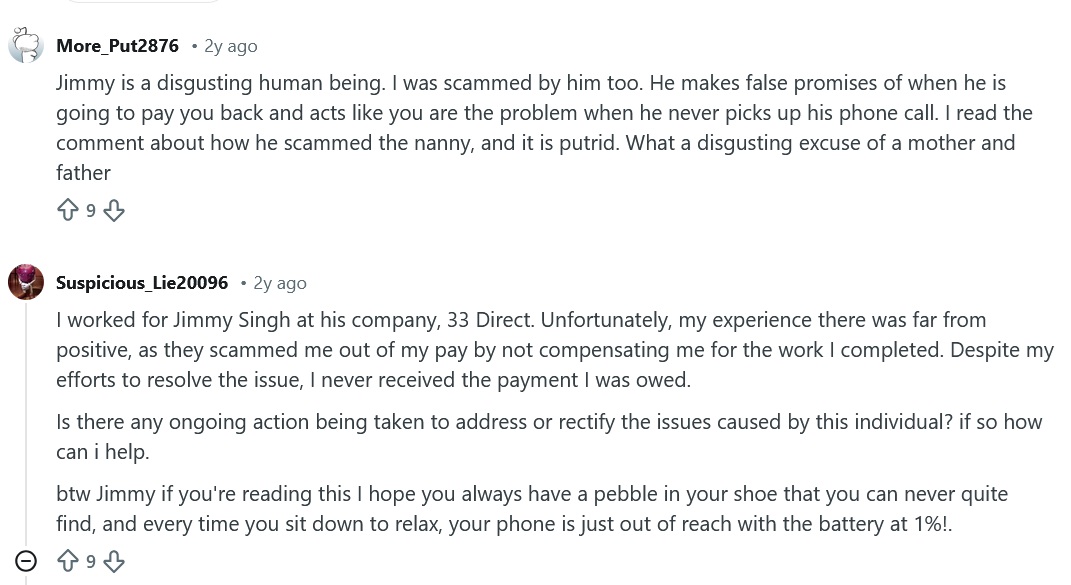This screenshot has width=1071, height=585.
Task: Click thread line below Suspicious_Lie20096's avatar
Action: click(26, 420)
